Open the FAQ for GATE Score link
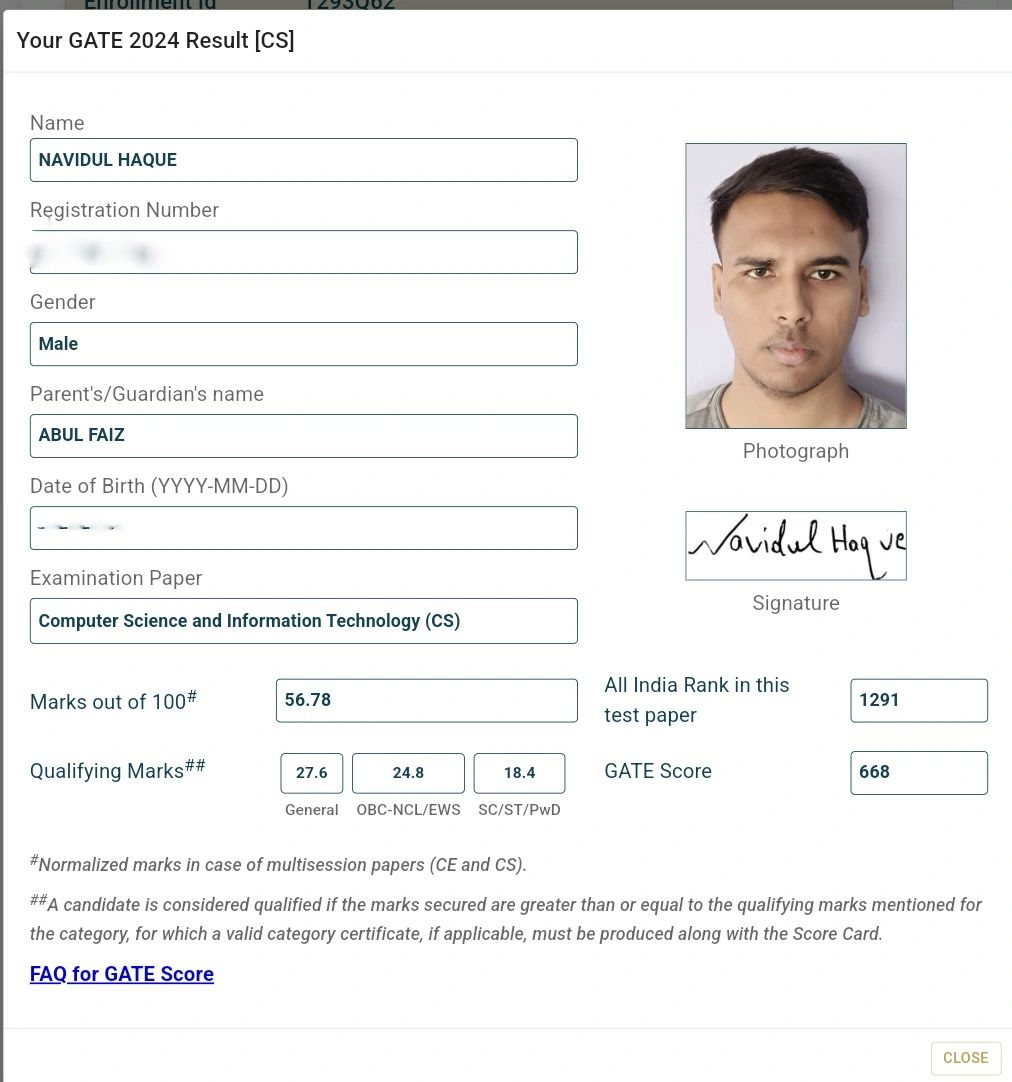This screenshot has width=1012, height=1082. (x=122, y=974)
